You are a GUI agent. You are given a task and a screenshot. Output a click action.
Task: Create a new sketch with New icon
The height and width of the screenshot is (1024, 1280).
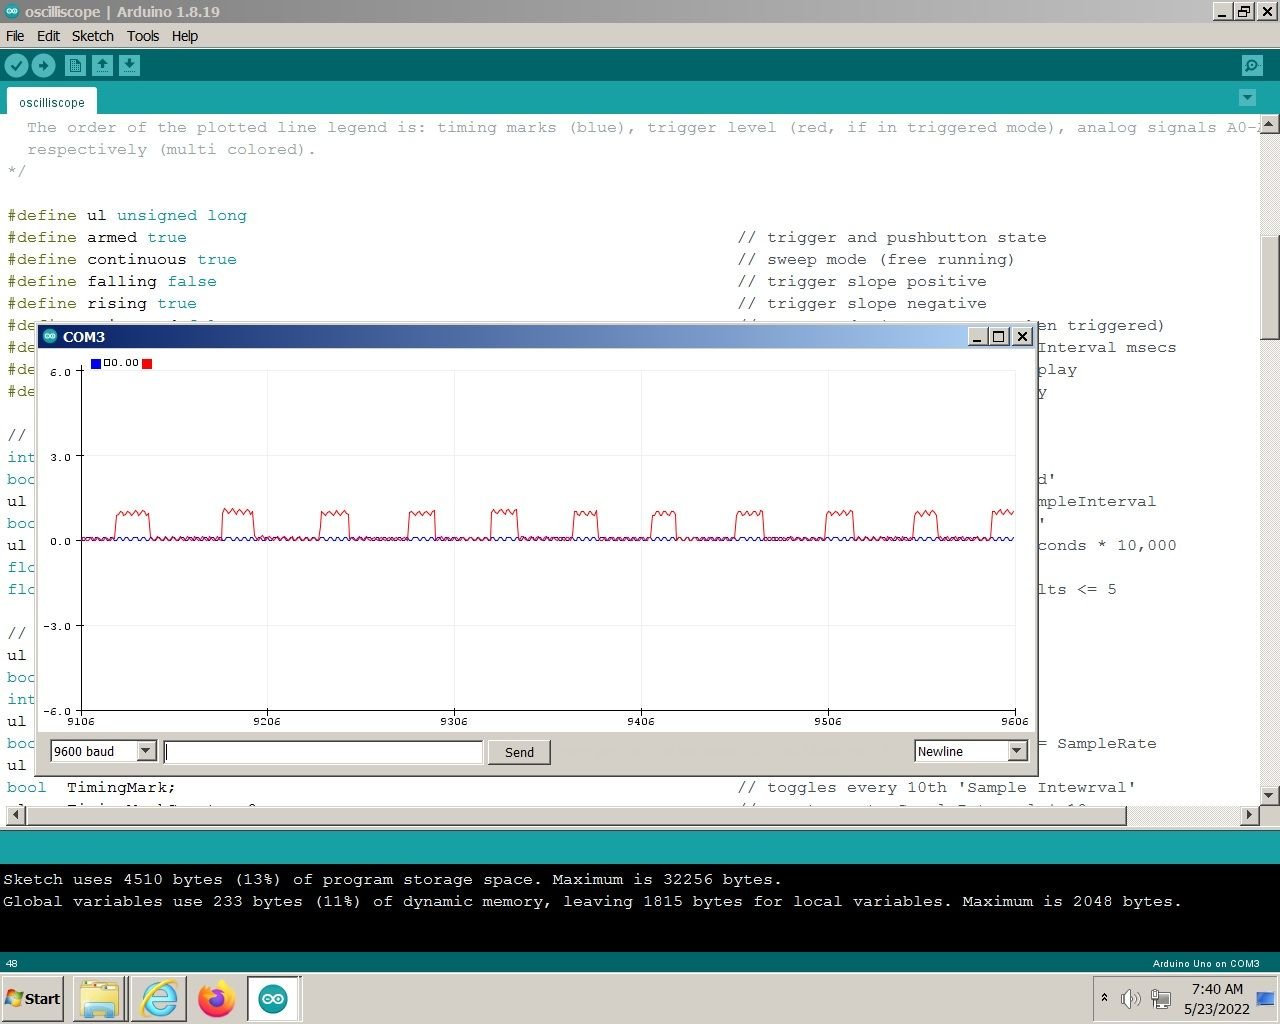point(75,66)
